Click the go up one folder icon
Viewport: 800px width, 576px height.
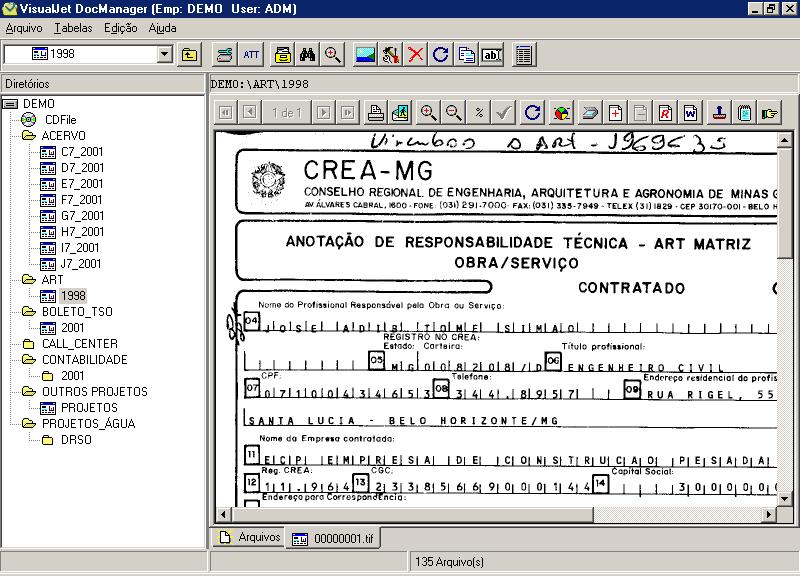tap(189, 55)
